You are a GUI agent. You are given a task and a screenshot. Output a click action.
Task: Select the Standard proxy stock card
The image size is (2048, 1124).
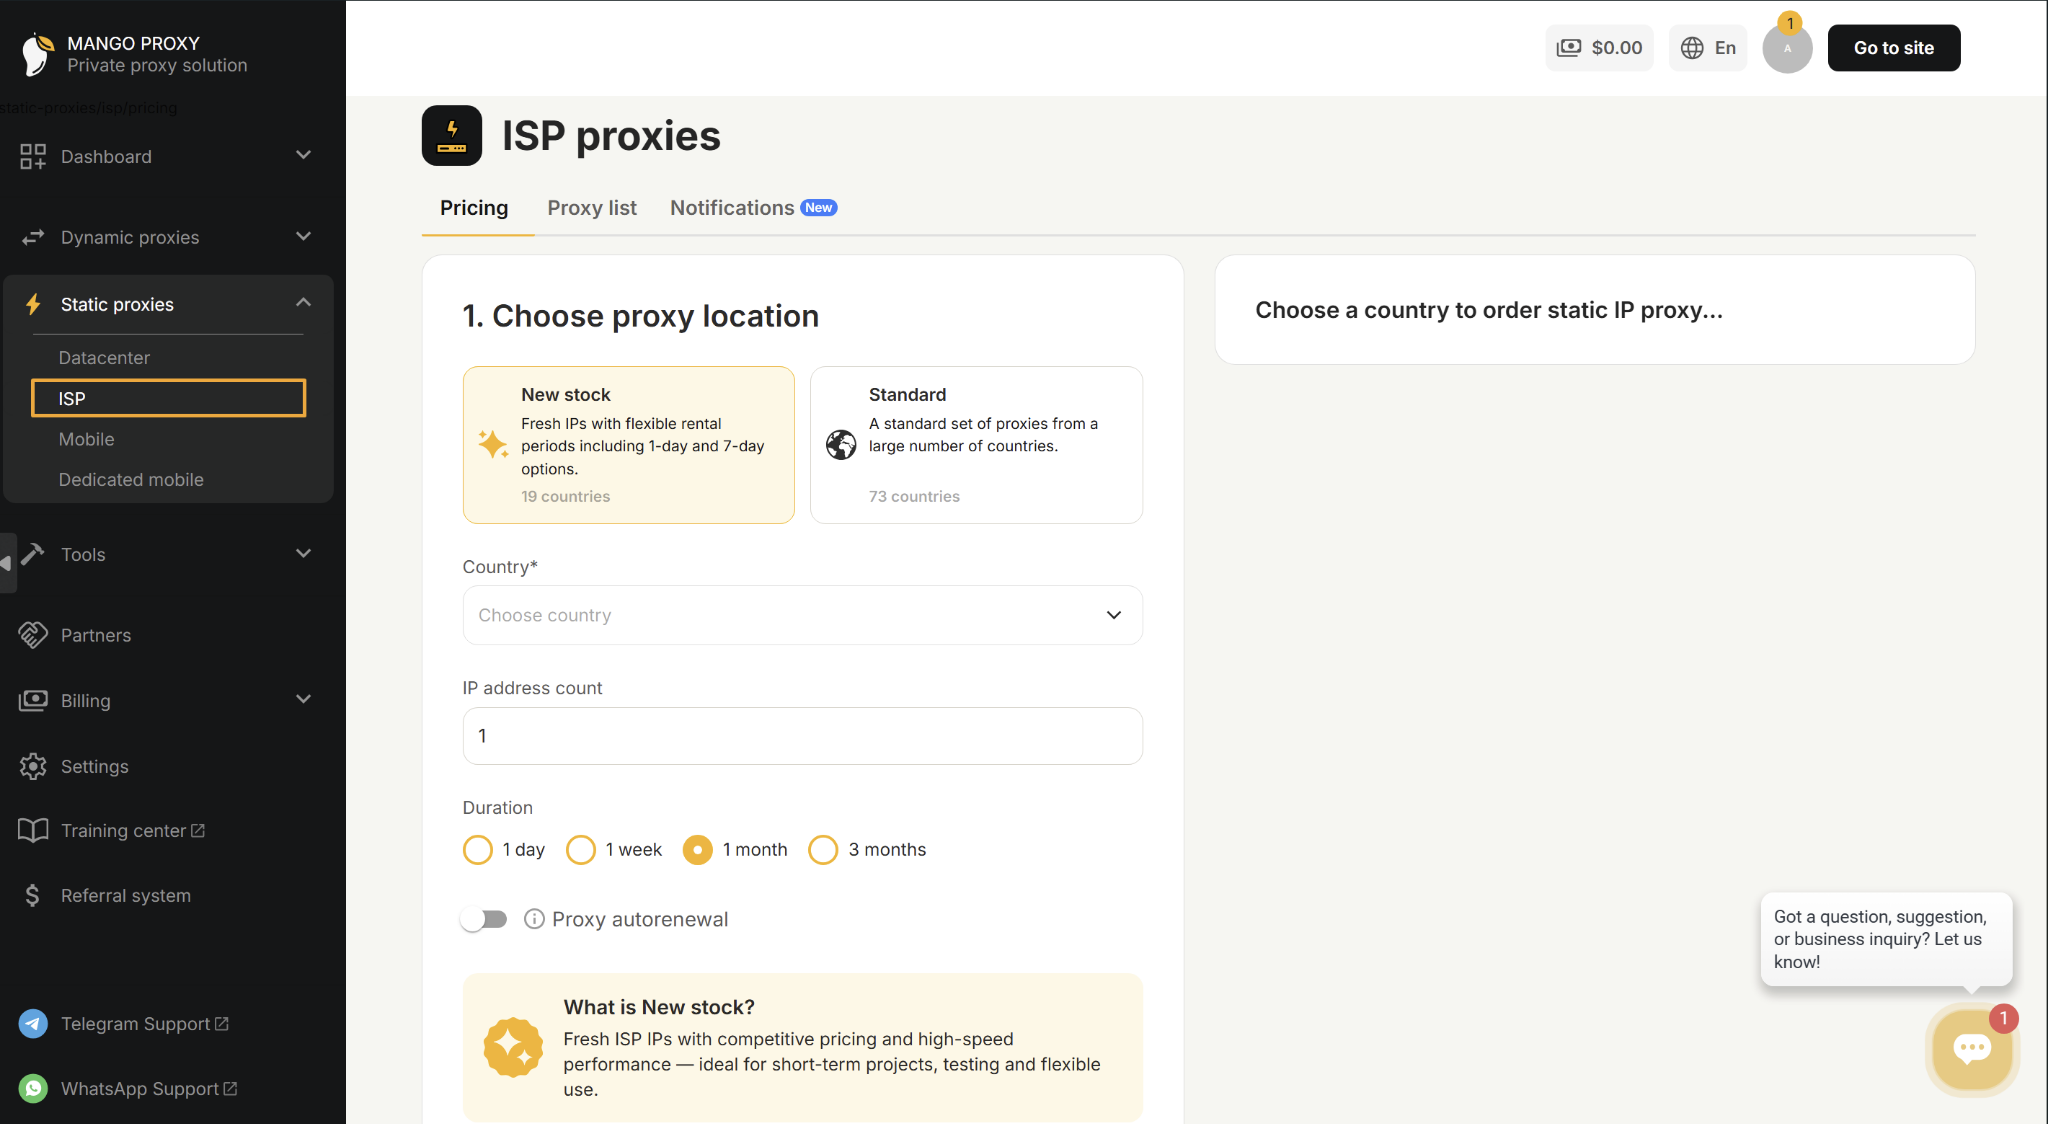976,445
